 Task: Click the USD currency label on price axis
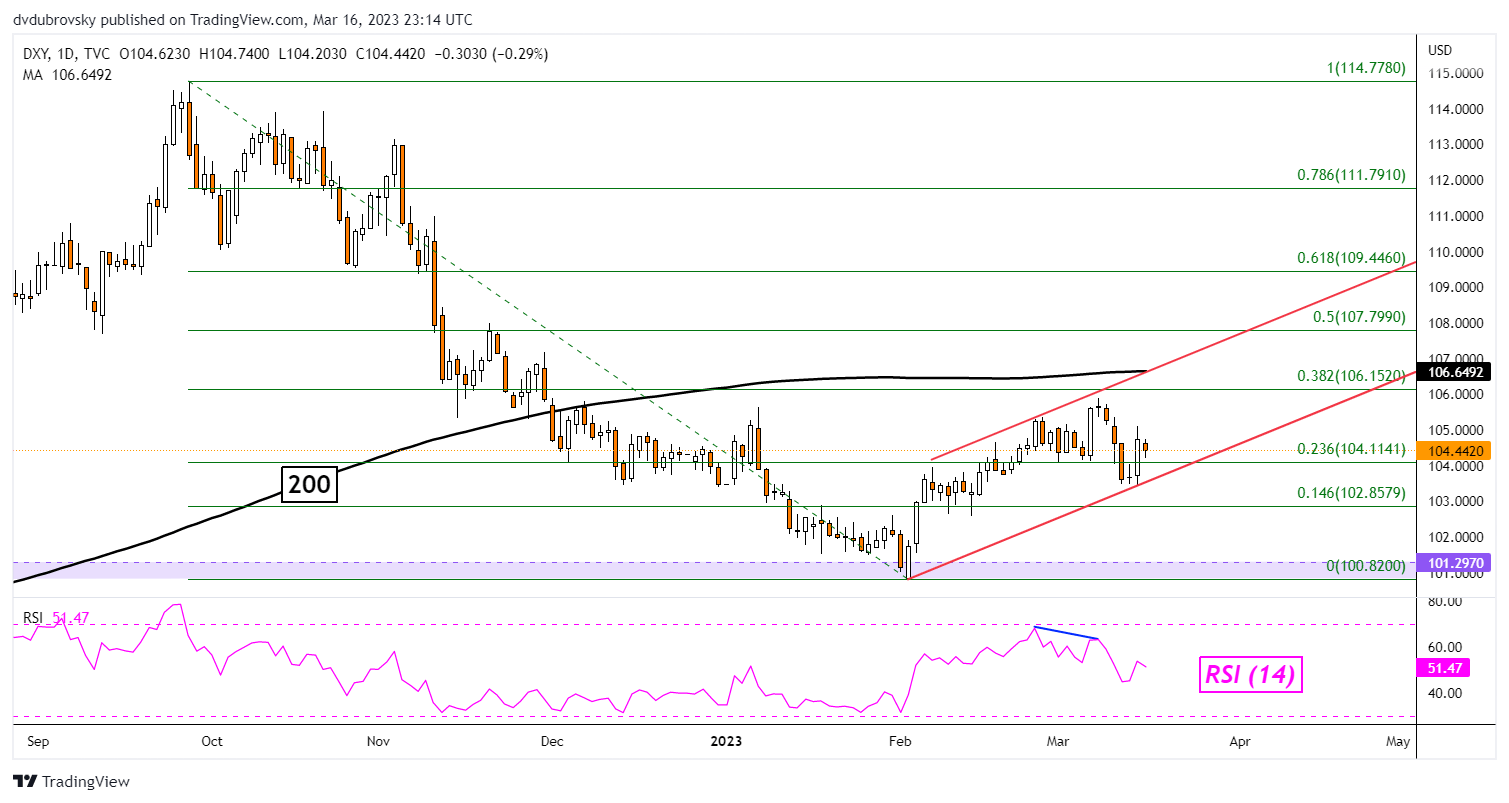1440,50
